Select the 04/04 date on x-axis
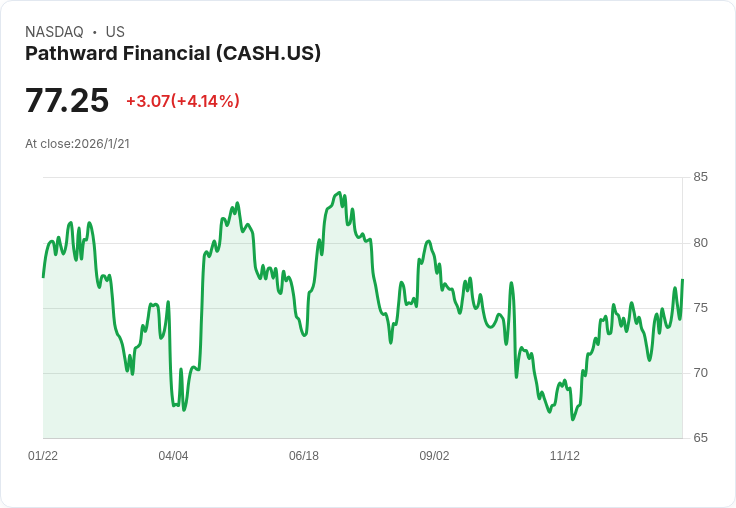Image resolution: width=736 pixels, height=508 pixels. 173,456
